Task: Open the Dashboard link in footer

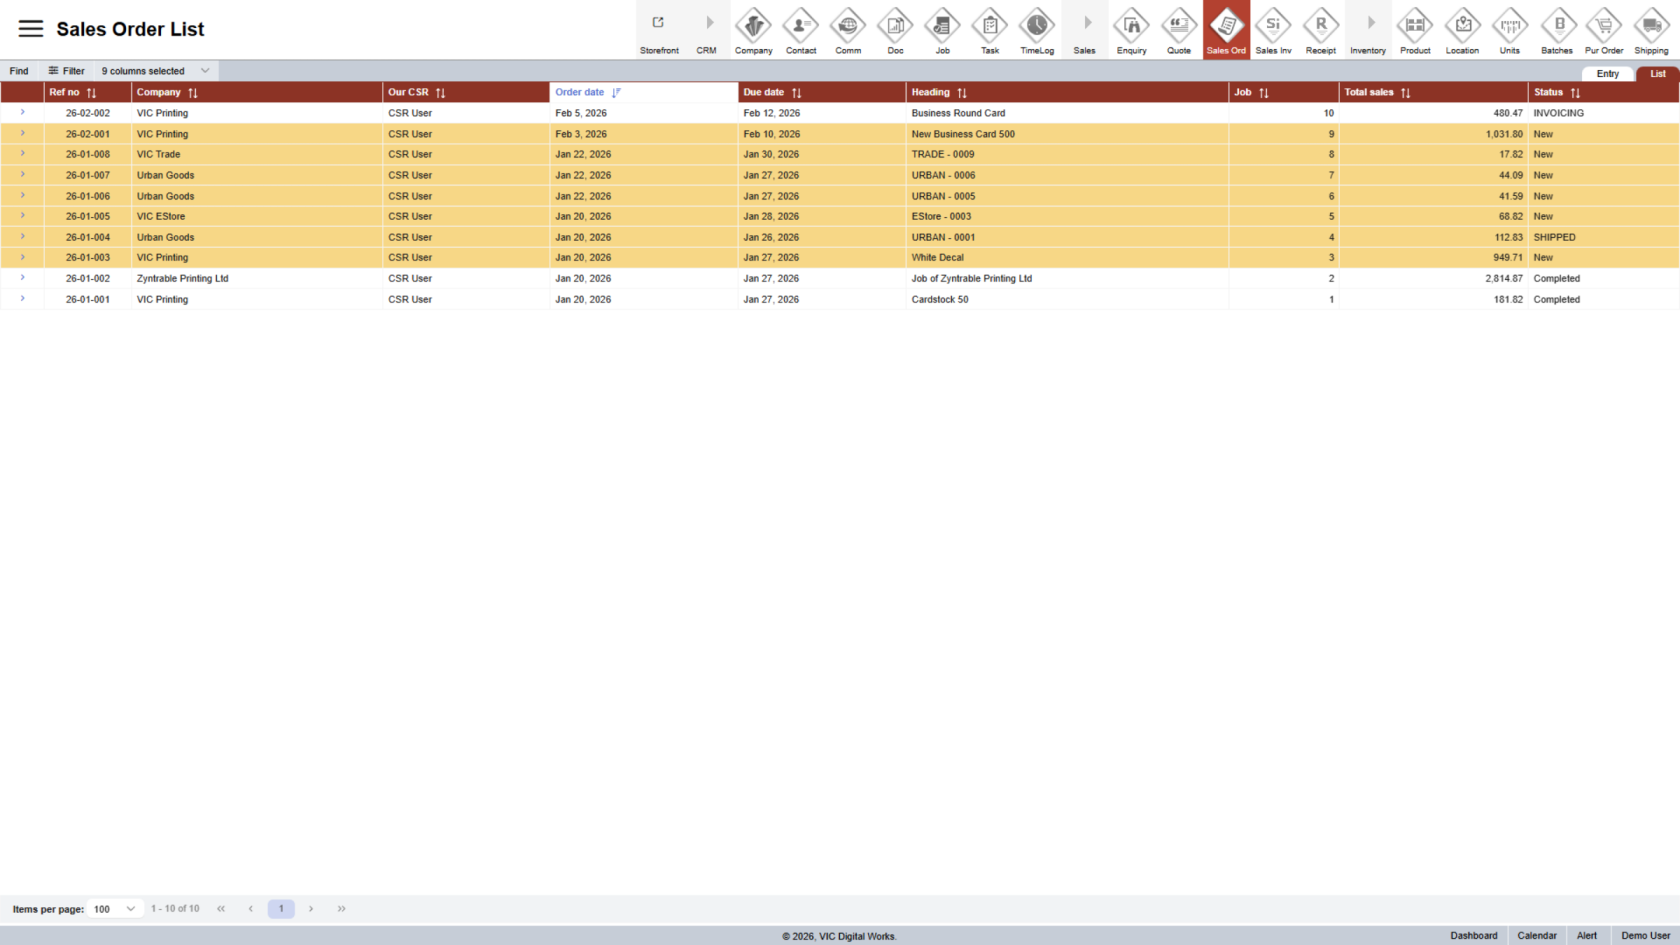Action: click(x=1473, y=936)
